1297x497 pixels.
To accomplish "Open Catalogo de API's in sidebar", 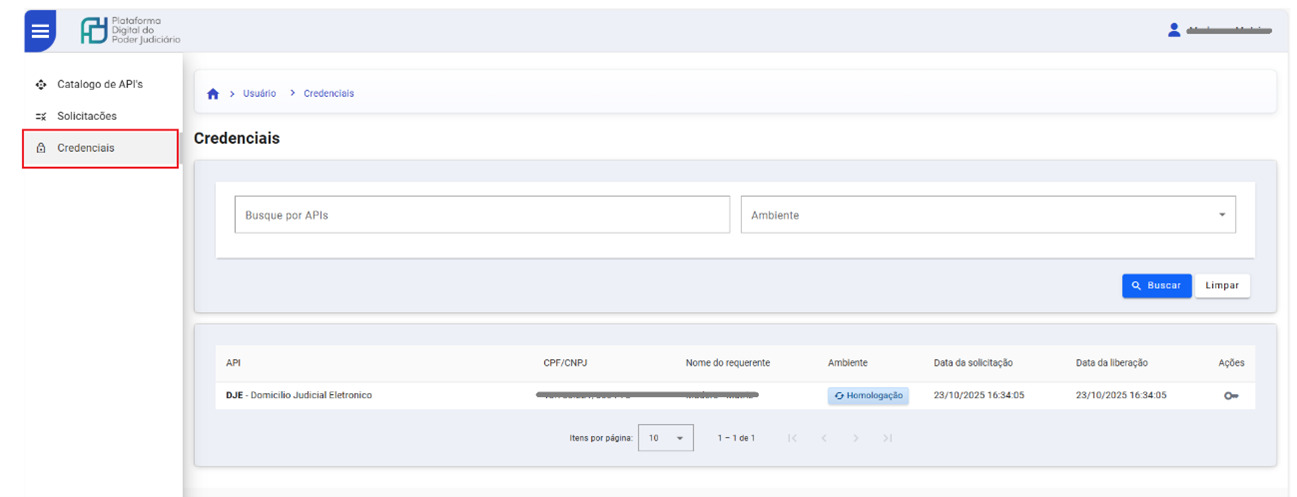I will tap(99, 84).
